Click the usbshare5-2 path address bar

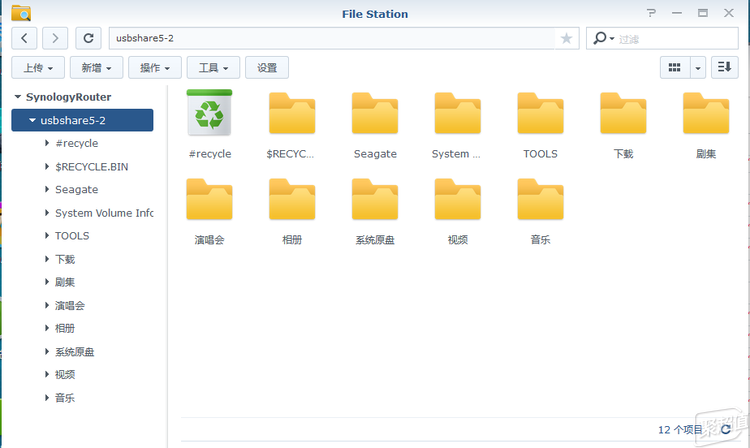330,38
